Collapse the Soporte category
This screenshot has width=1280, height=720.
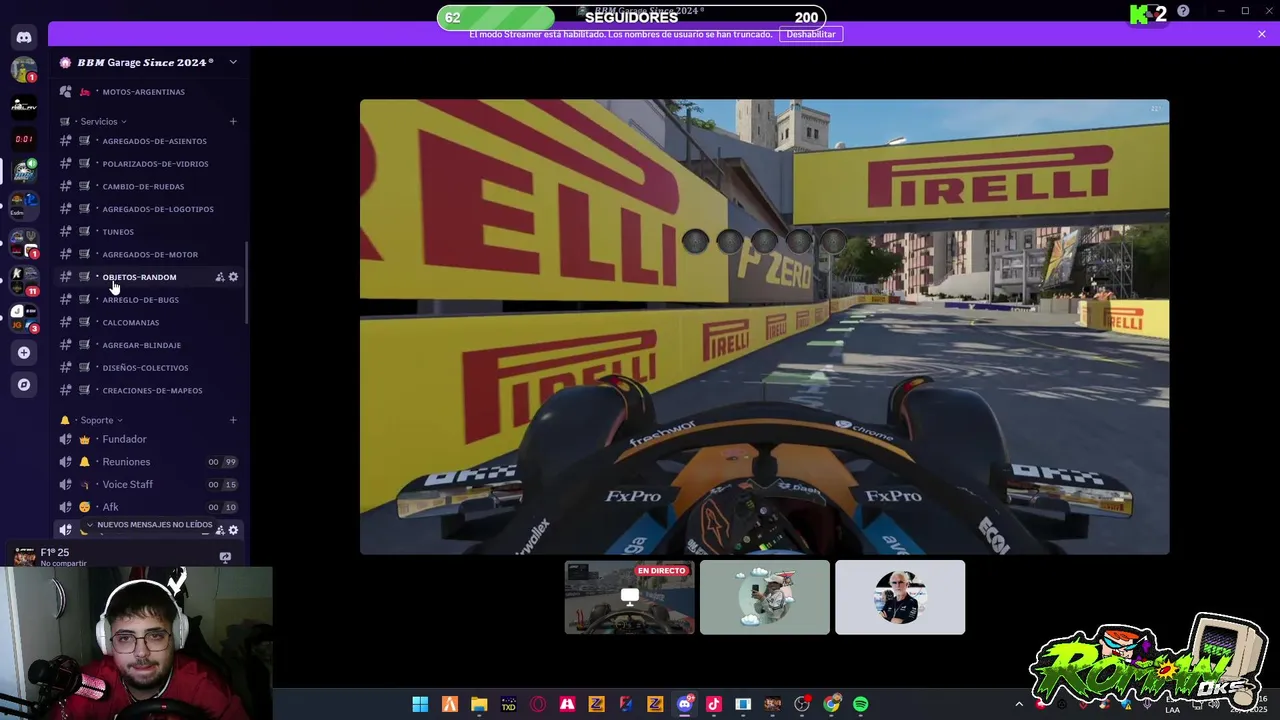coord(101,420)
